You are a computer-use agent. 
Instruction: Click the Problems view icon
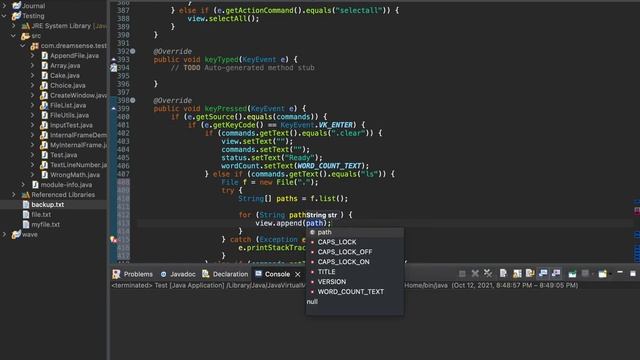tap(117, 274)
